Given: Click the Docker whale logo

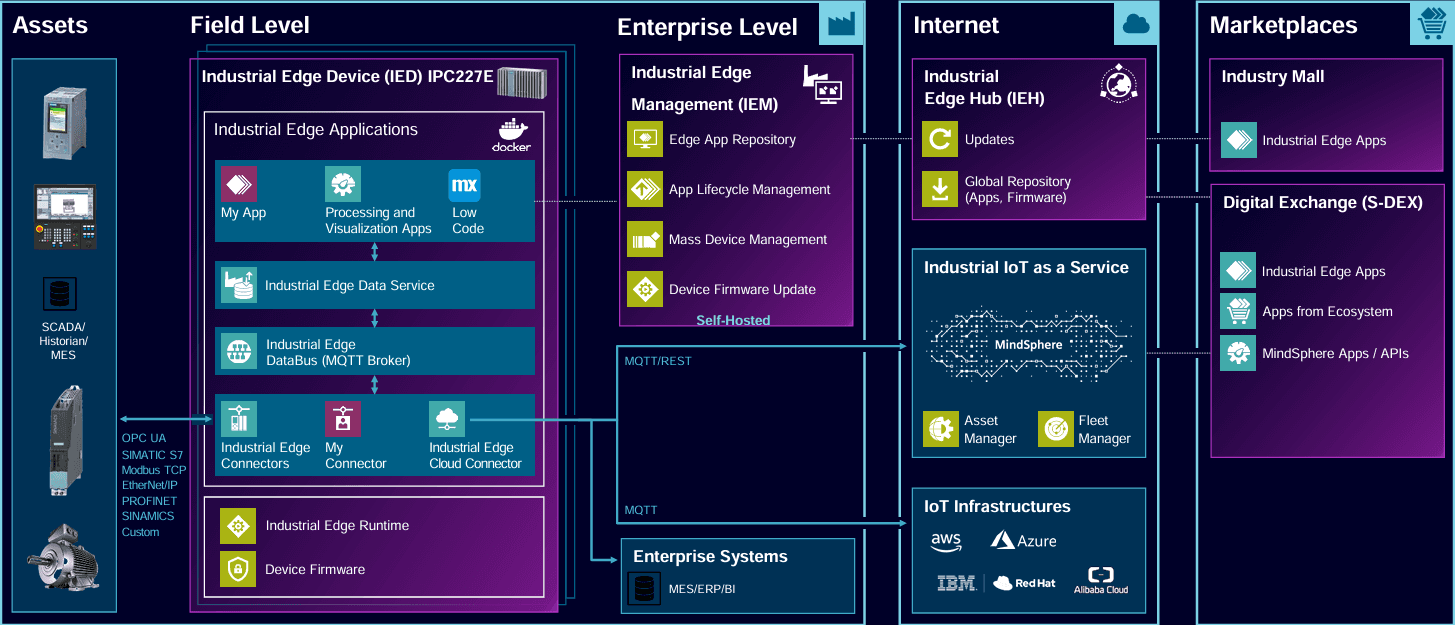Looking at the screenshot, I should [511, 132].
